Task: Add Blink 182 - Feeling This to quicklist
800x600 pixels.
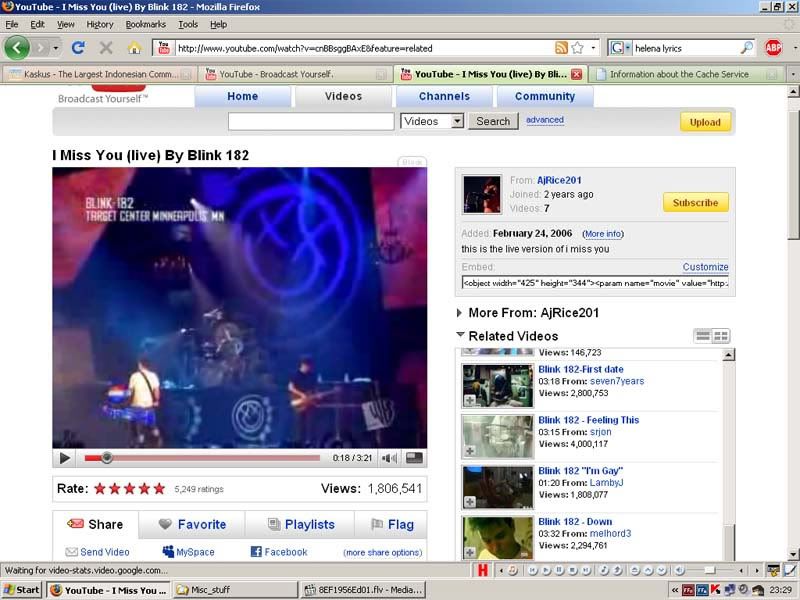Action: click(470, 451)
